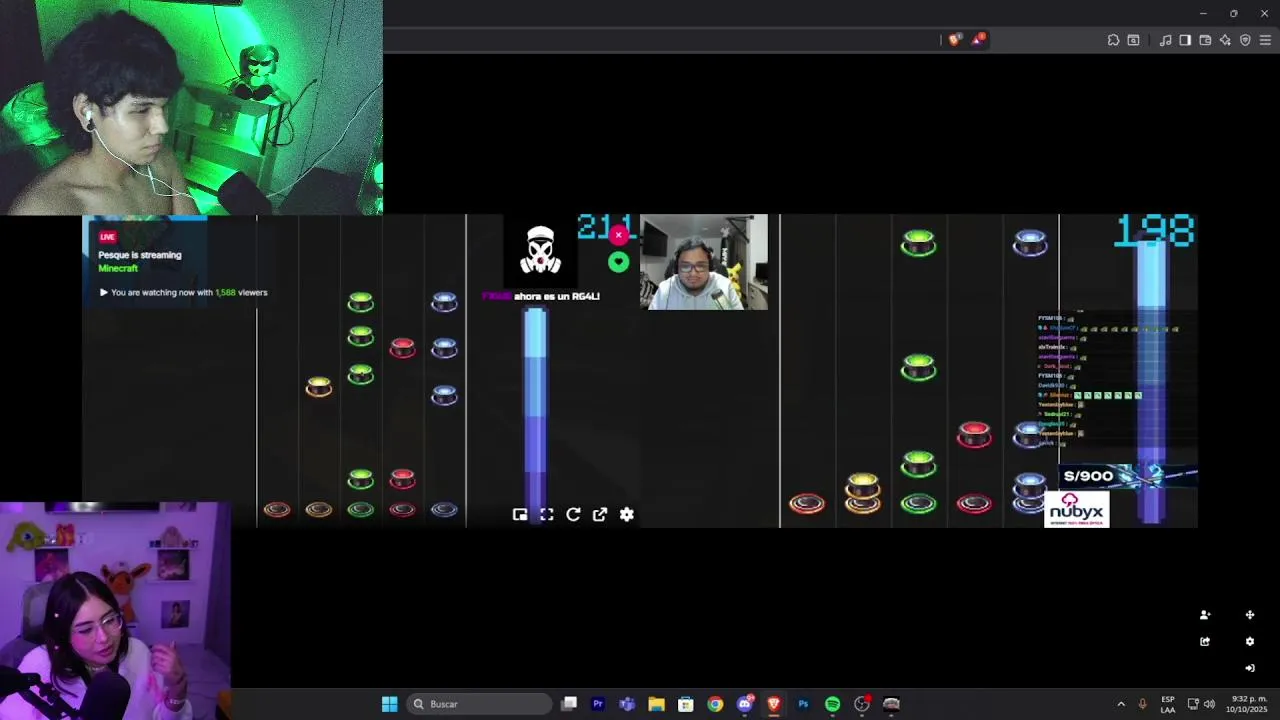Click the tab search window icon
Viewport: 1280px width, 720px height.
click(x=1133, y=40)
